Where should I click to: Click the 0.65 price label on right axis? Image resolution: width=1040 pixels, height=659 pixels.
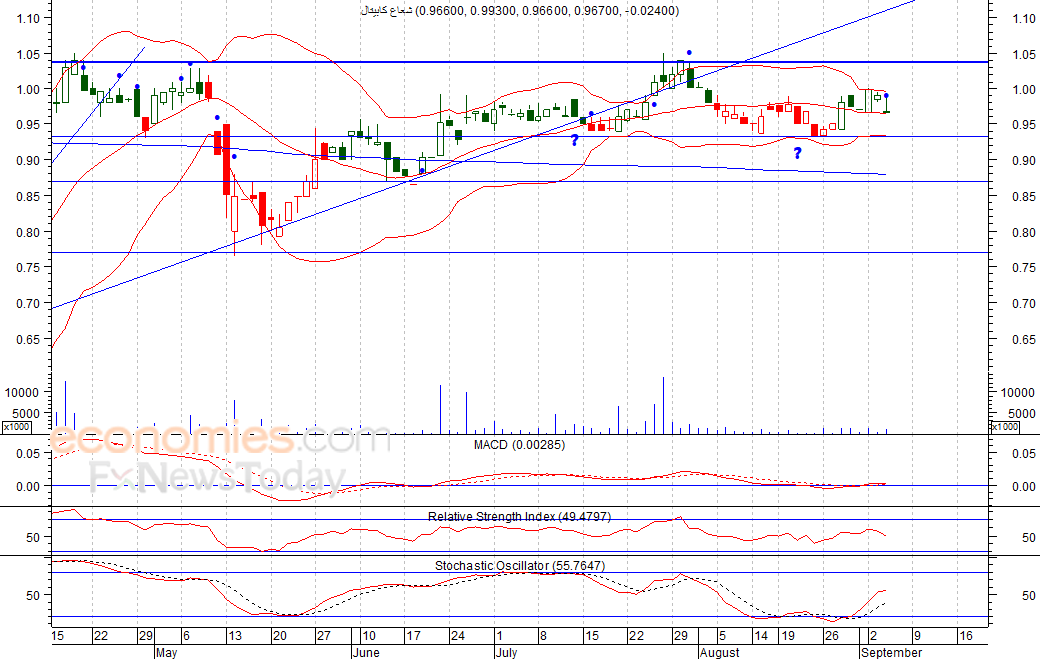click(1024, 339)
